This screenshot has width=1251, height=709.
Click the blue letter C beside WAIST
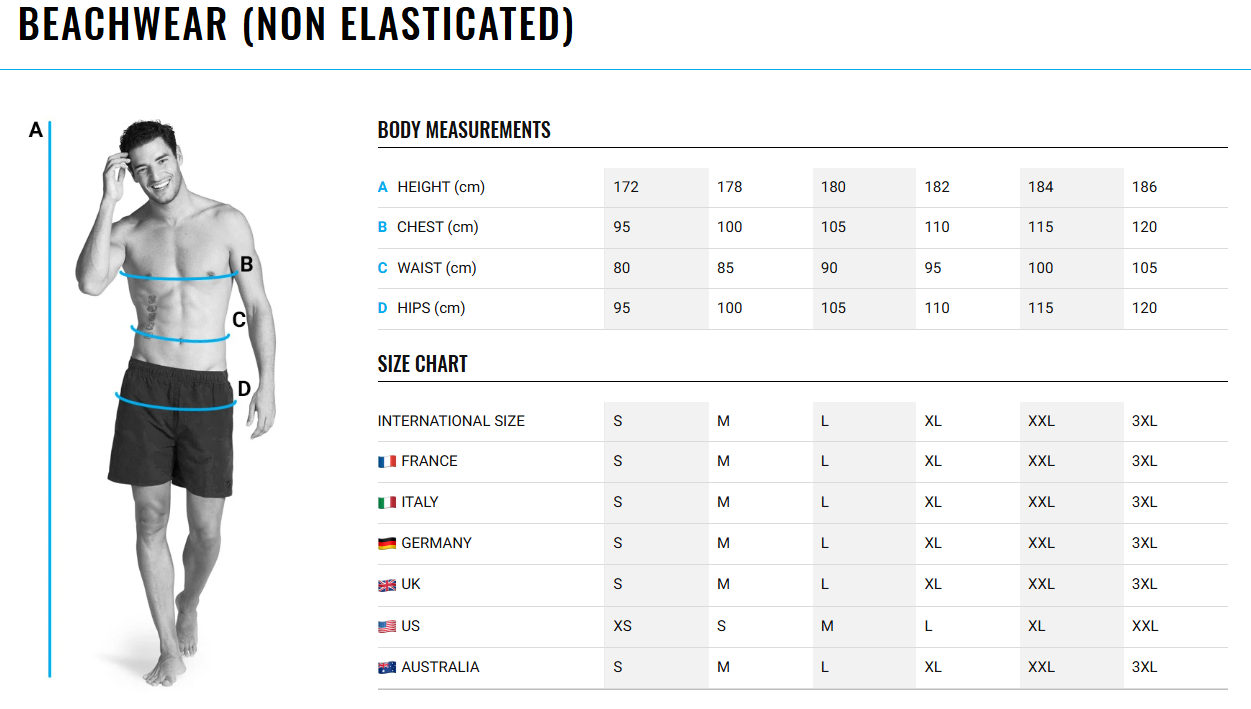[382, 268]
